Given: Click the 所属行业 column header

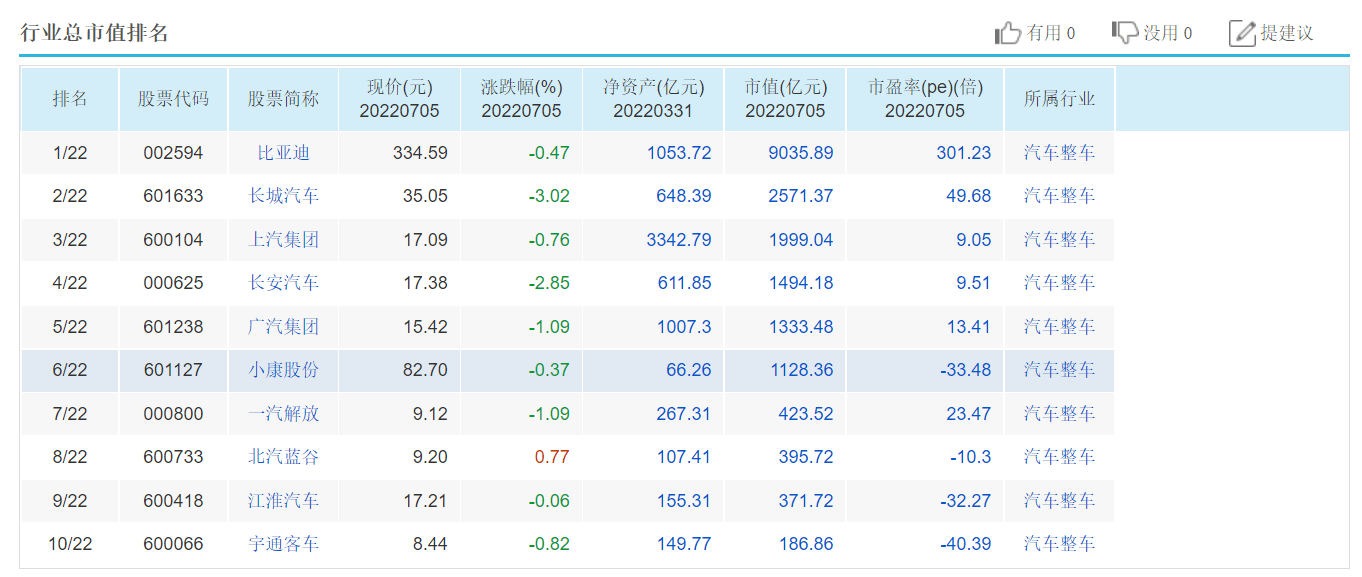Looking at the screenshot, I should tap(1060, 99).
